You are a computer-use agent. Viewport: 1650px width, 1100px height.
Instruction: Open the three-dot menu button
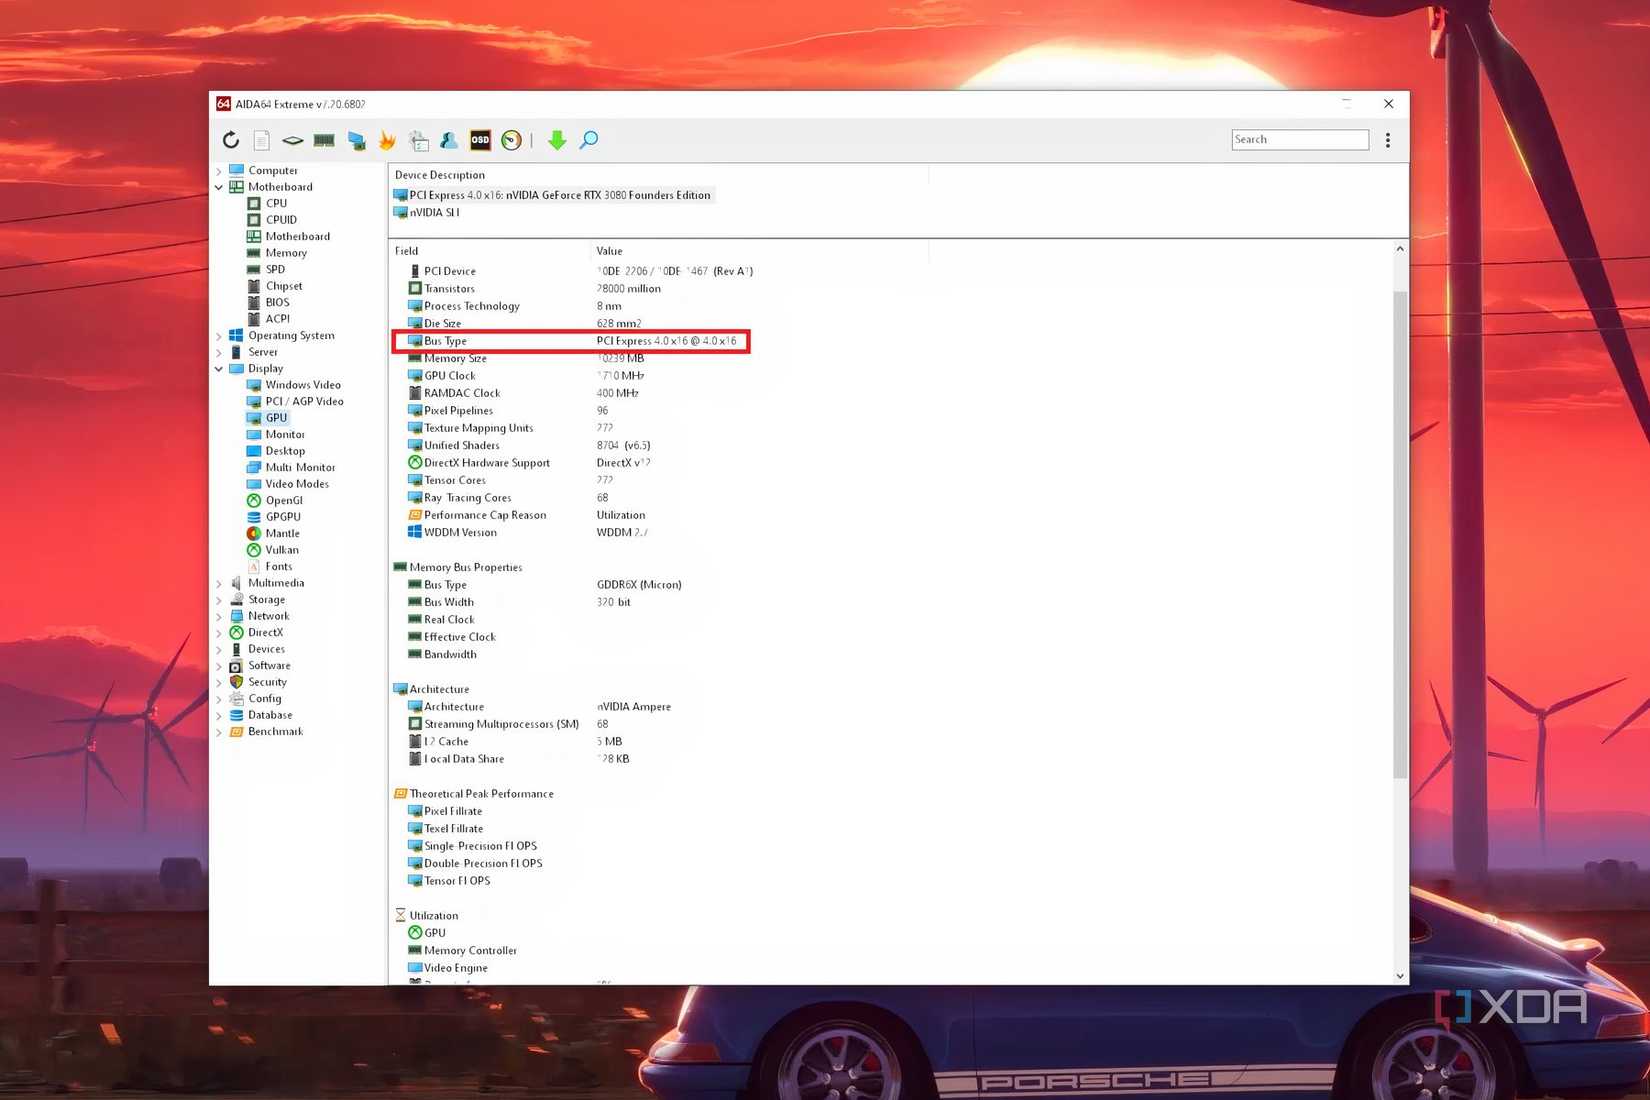1388,140
